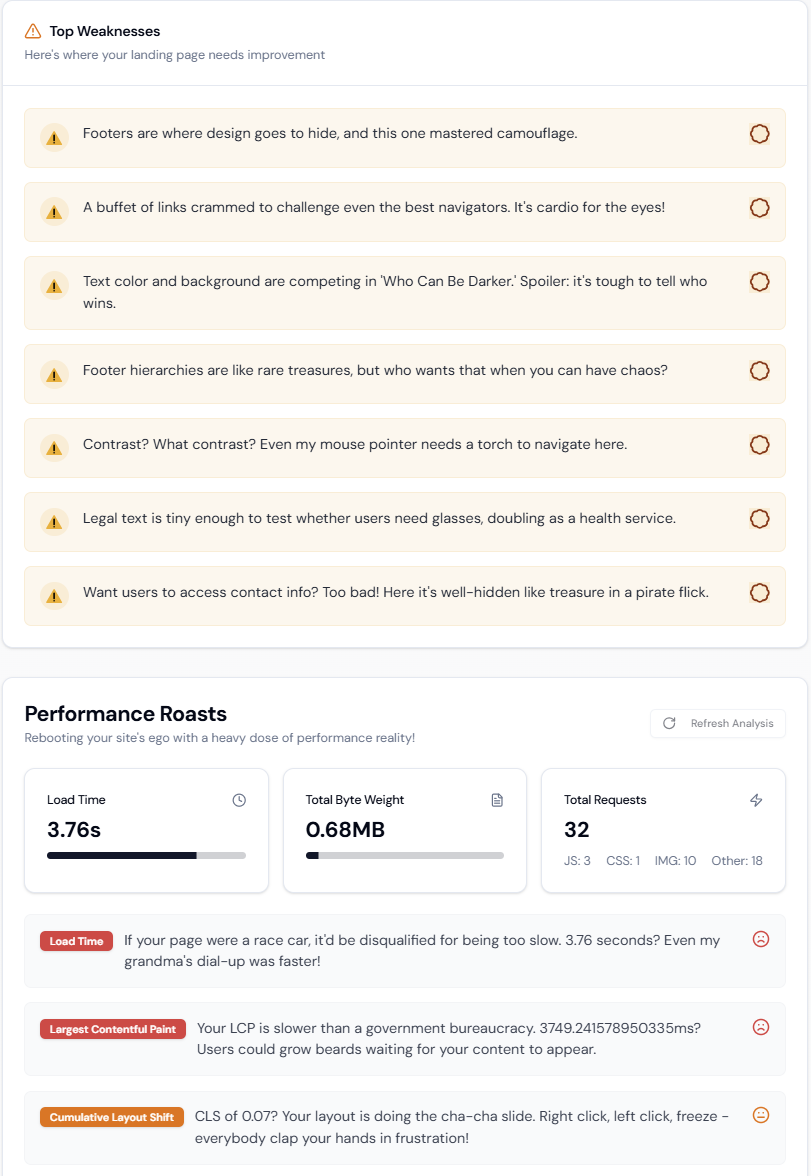Click the Top Weaknesses header warning triangle
811x1176 pixels.
coord(33,31)
